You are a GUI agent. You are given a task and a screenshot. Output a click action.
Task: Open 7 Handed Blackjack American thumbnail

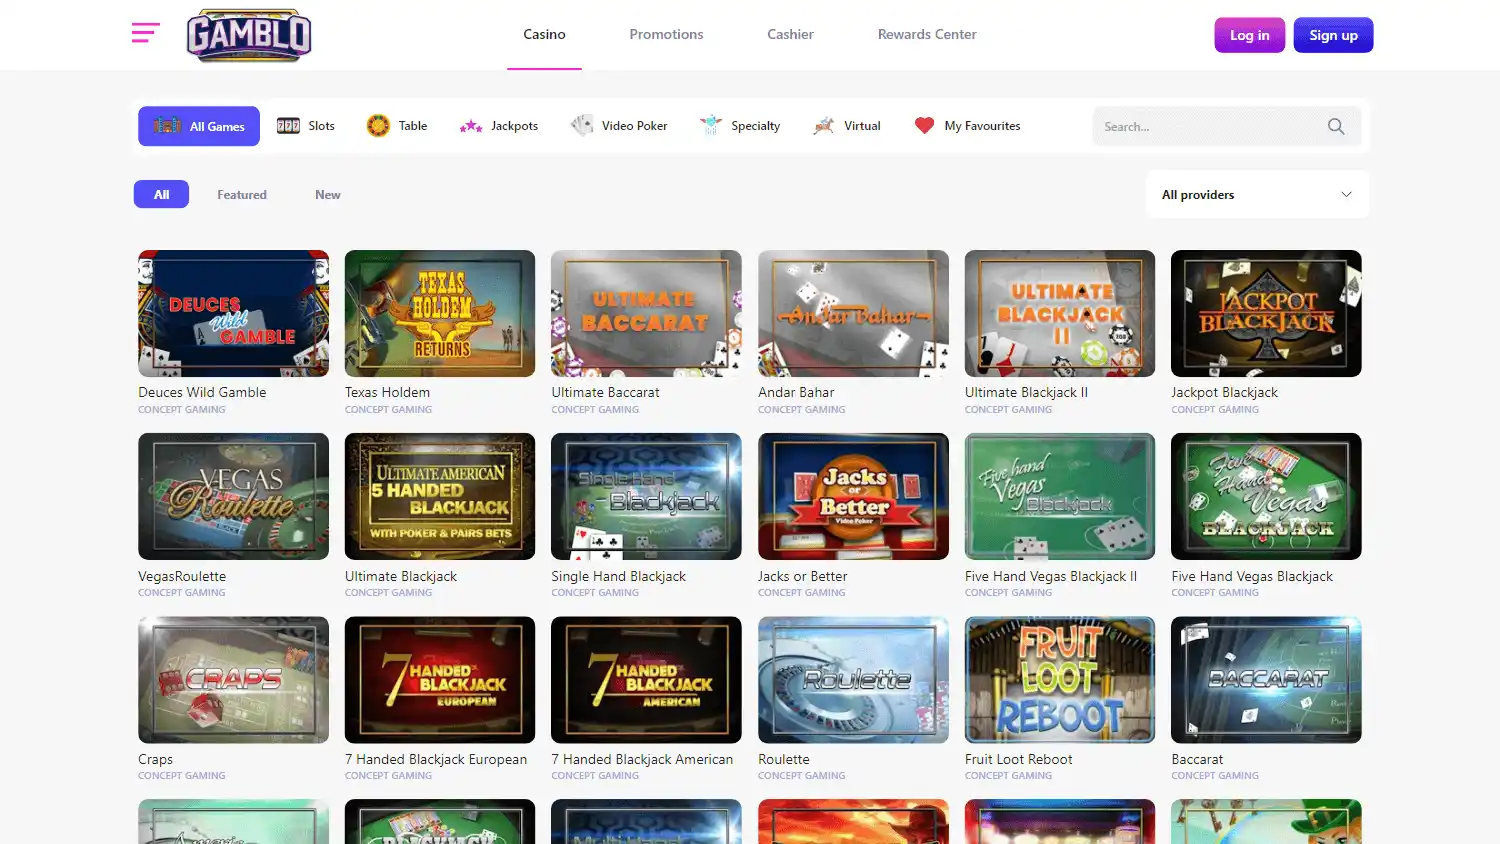(646, 679)
